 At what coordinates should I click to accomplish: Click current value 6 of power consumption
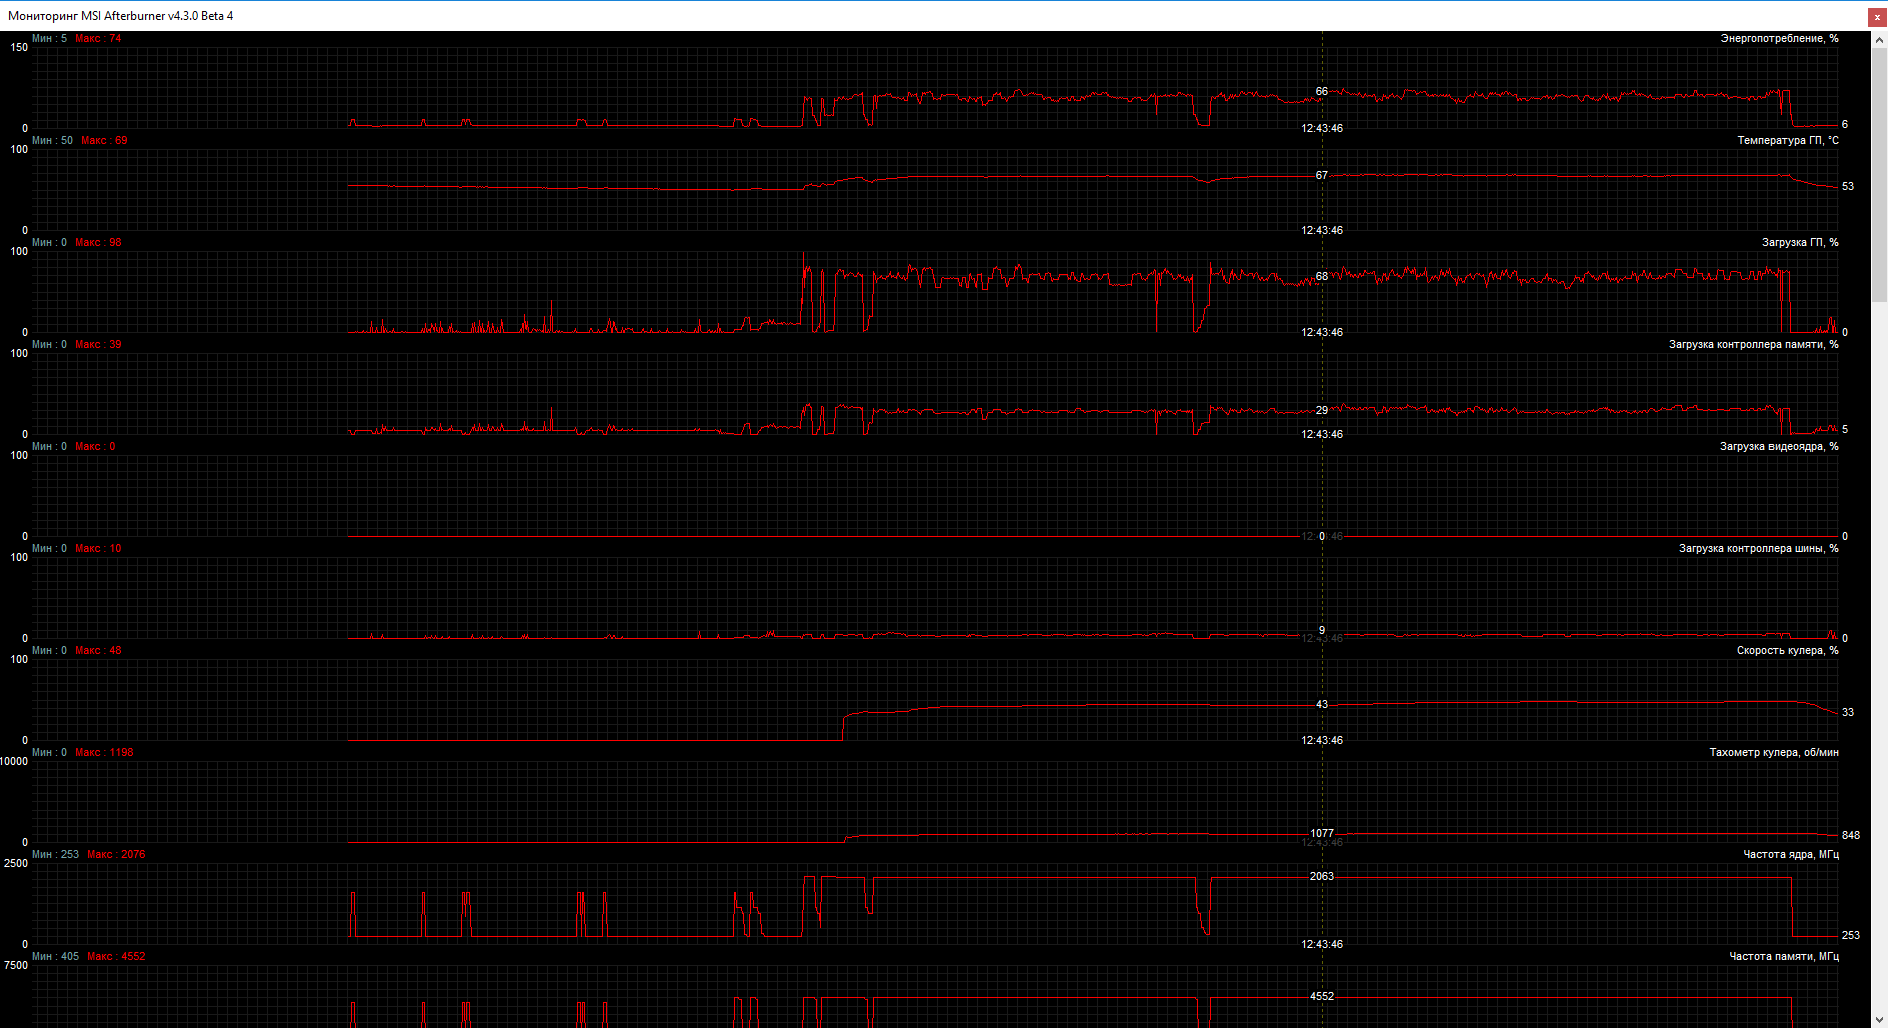[1845, 124]
